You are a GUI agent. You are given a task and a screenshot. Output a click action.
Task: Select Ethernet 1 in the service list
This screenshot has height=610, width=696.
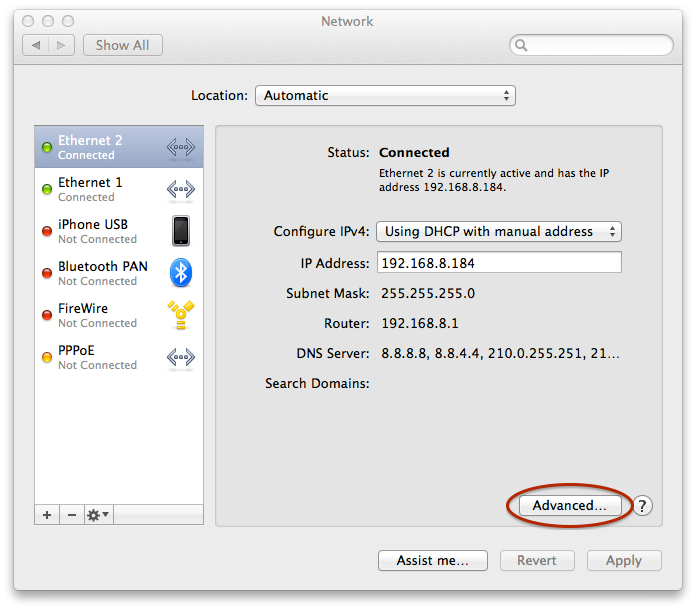coord(119,189)
